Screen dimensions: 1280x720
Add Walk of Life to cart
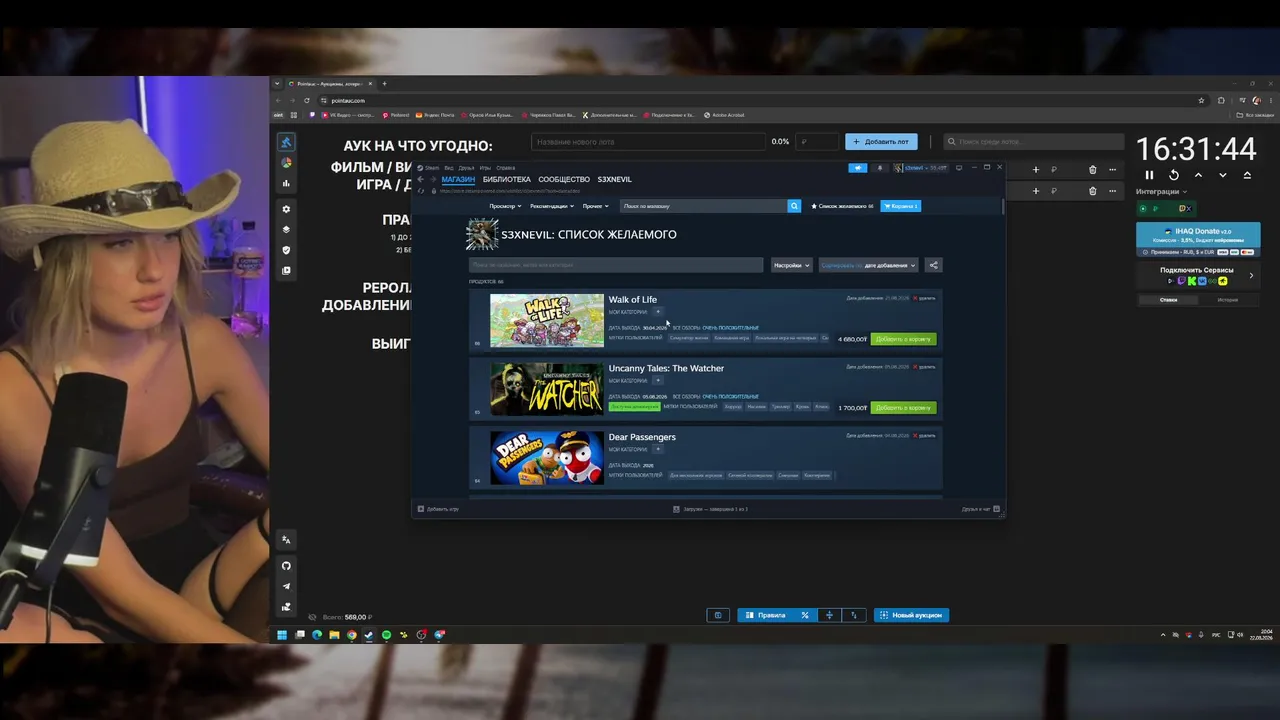click(904, 339)
